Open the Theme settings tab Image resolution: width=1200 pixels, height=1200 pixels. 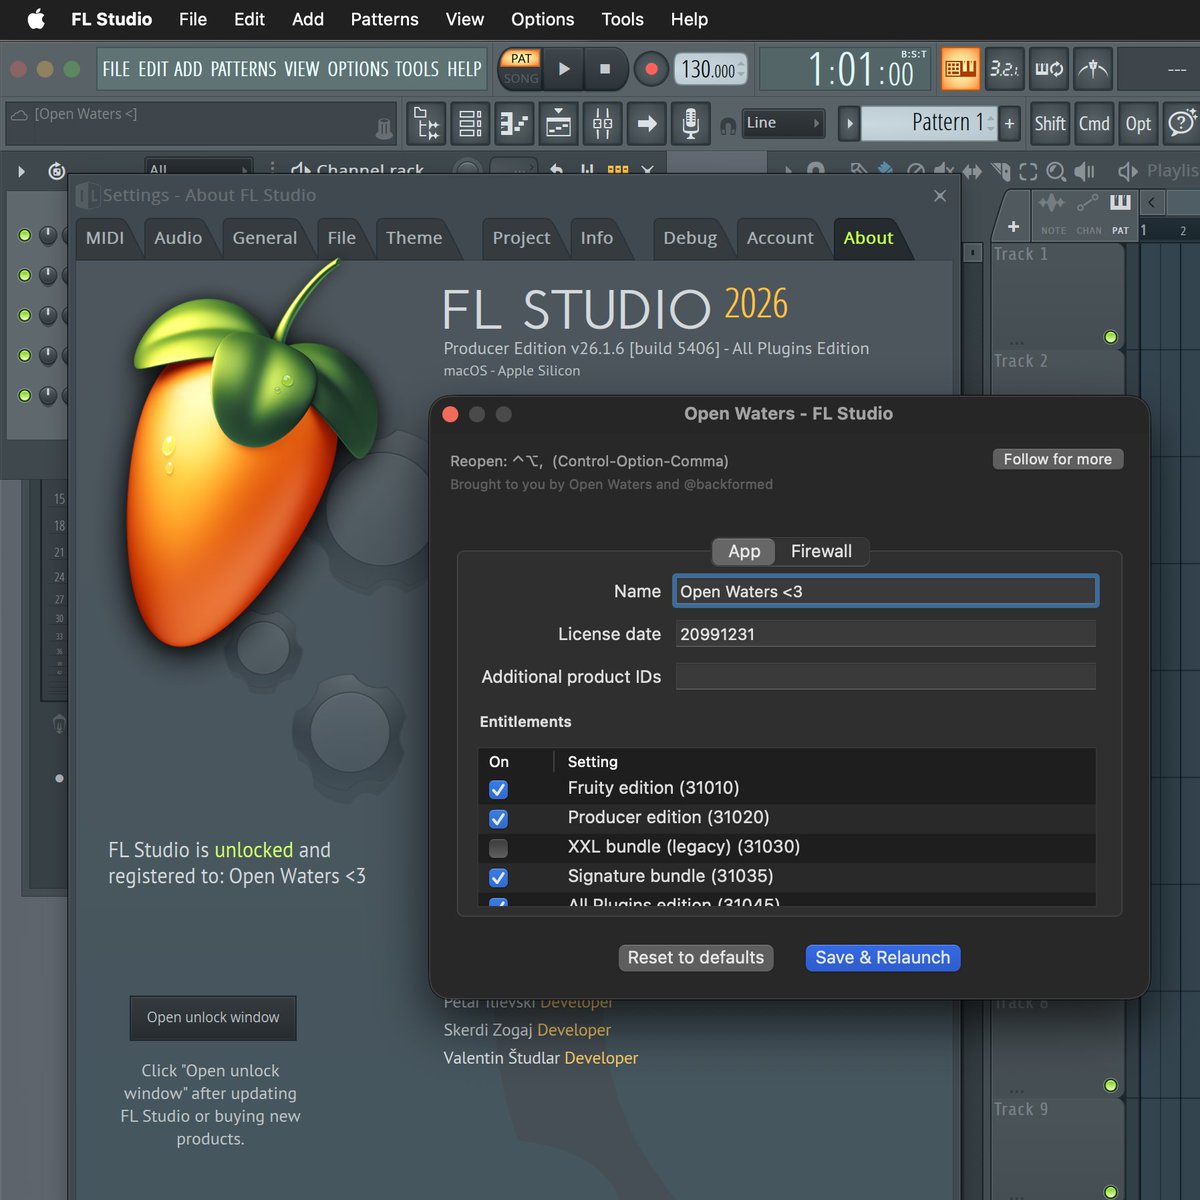(x=414, y=238)
